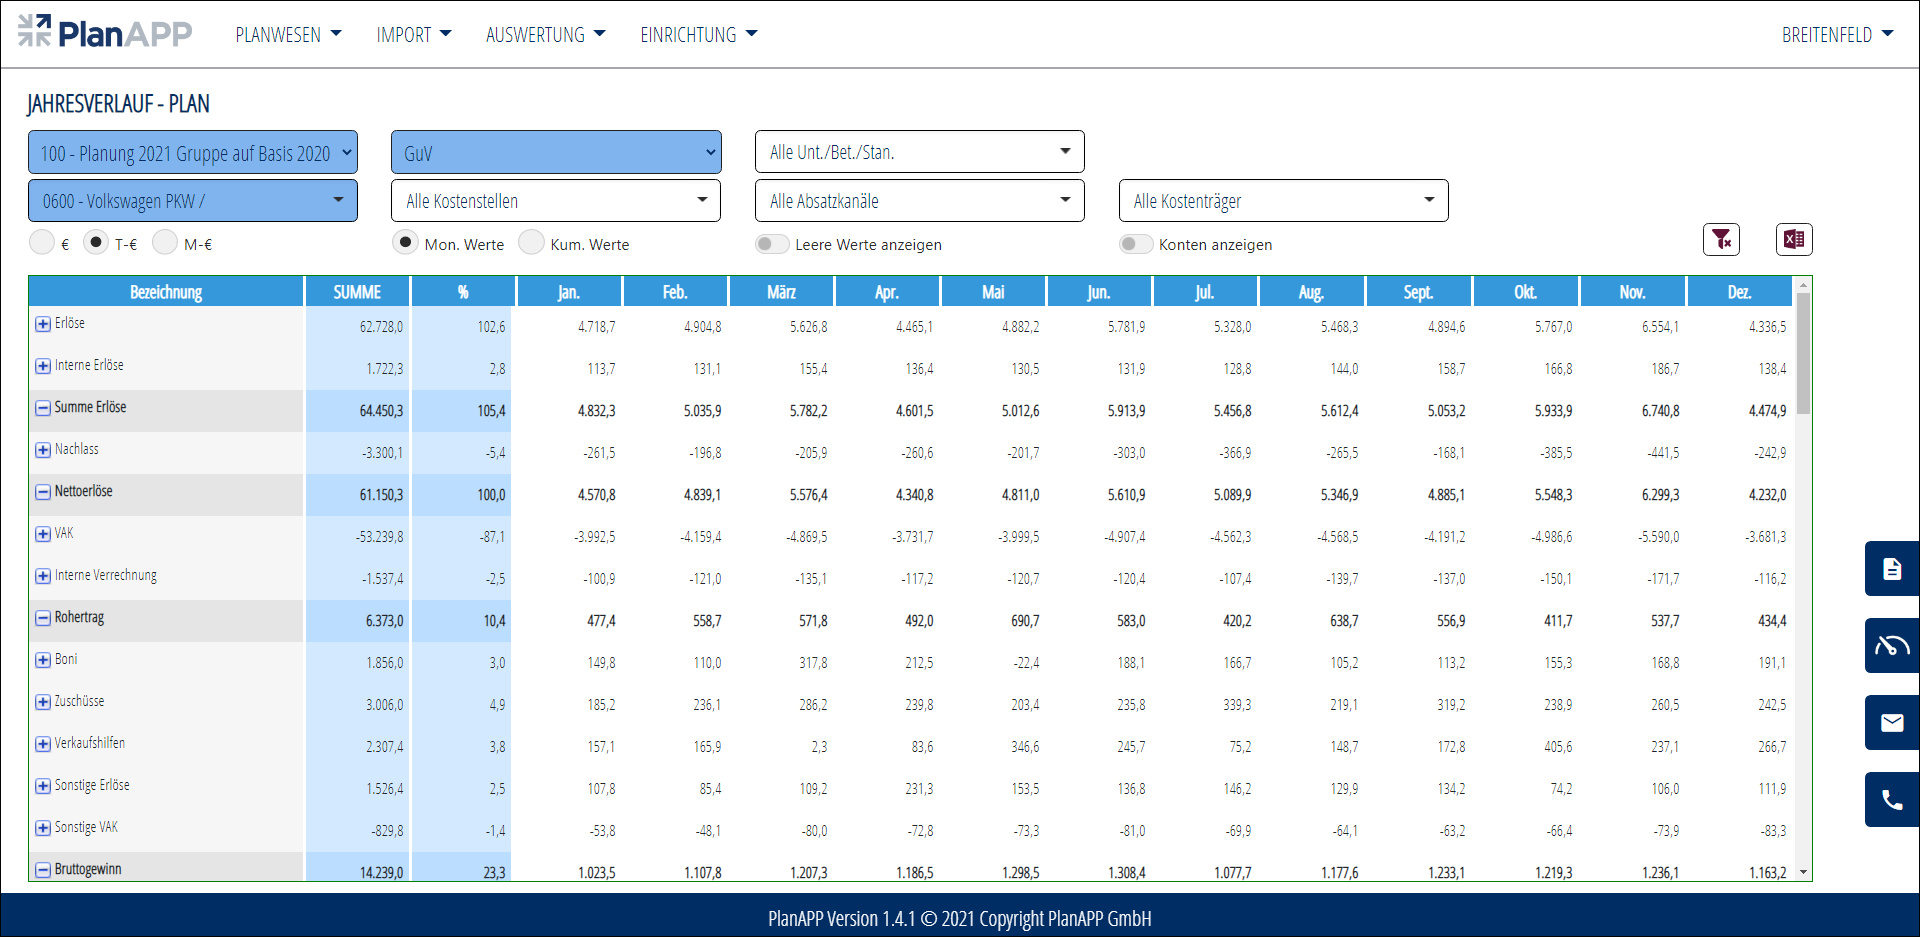Screen dimensions: 1920x937
Task: Click the SUMME column header
Action: (x=357, y=292)
